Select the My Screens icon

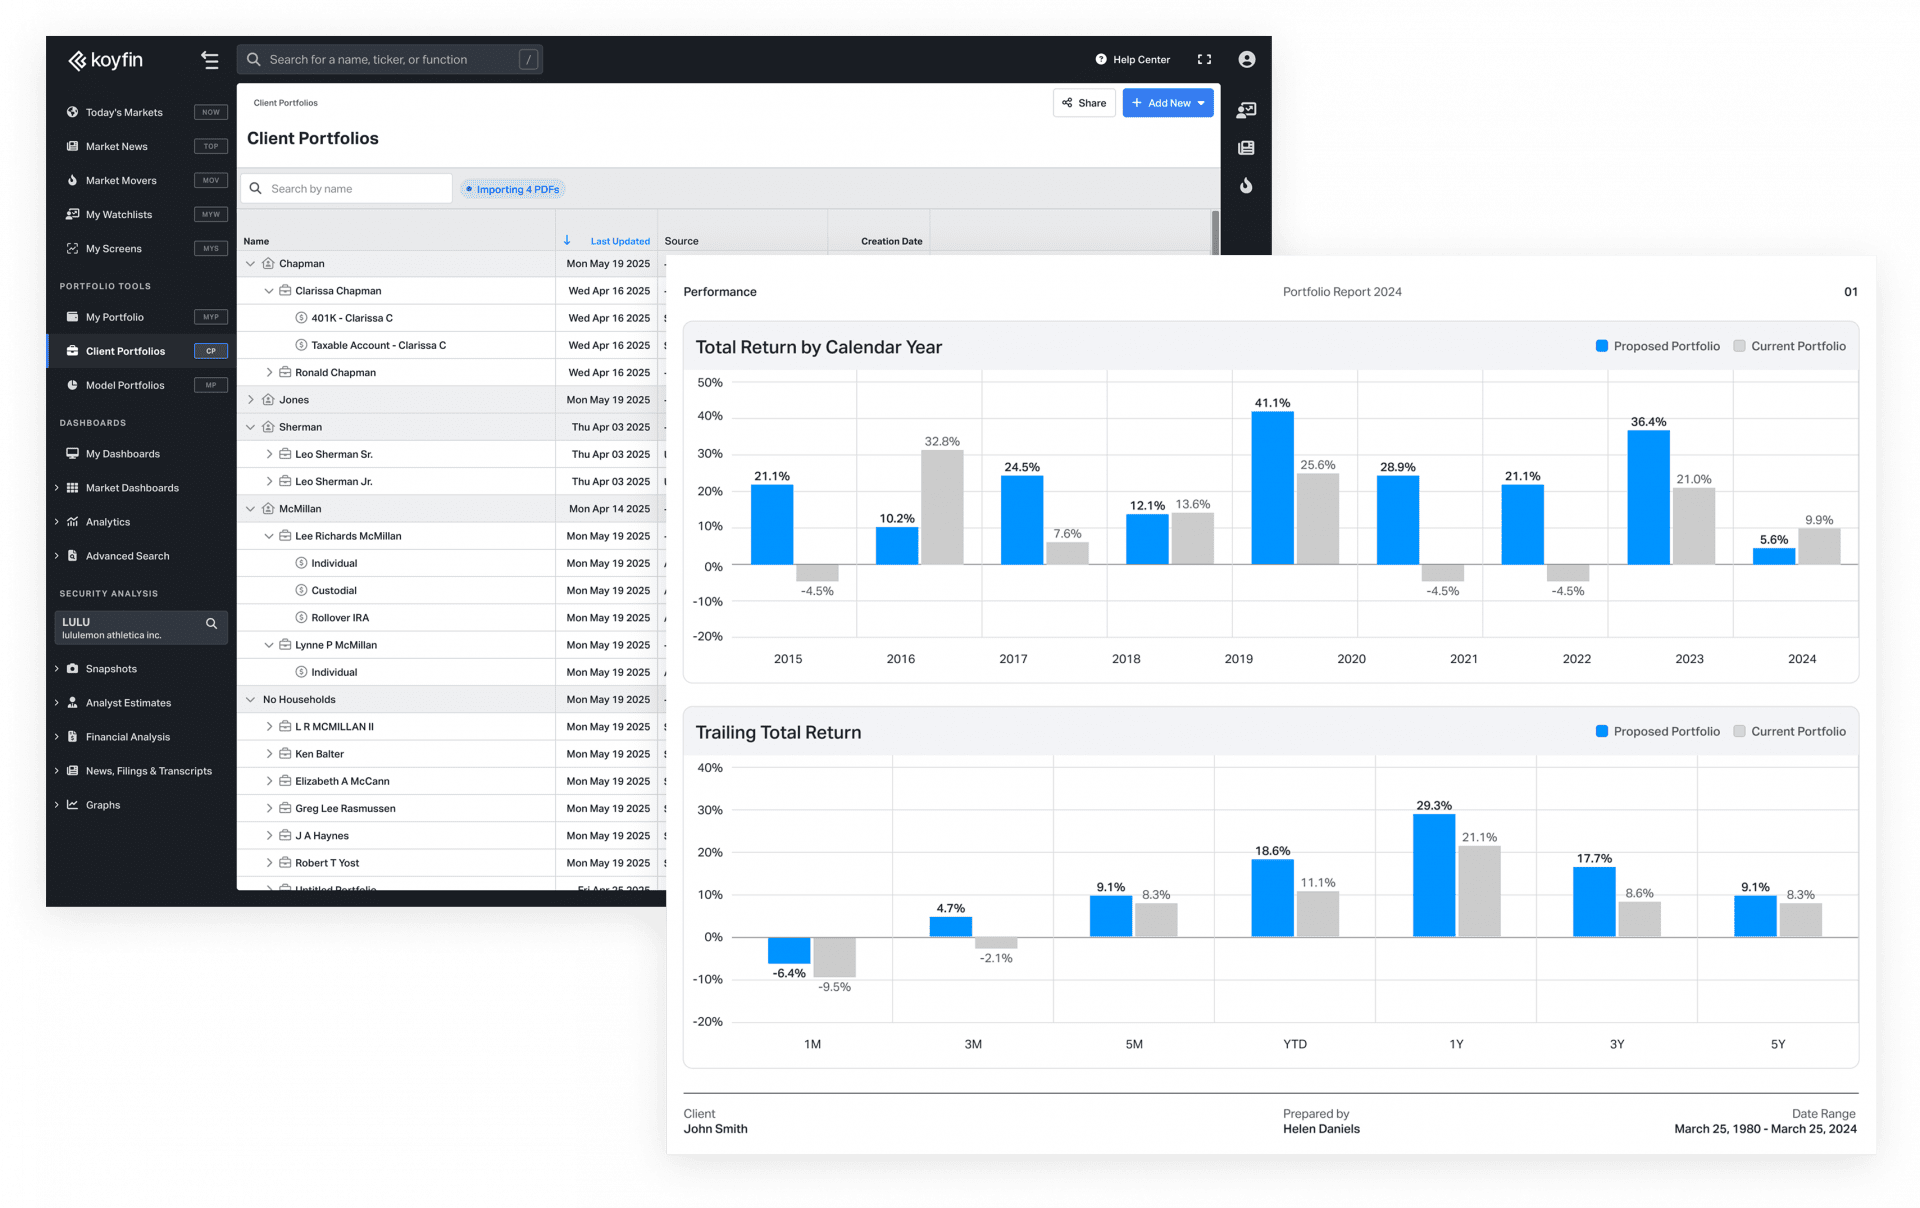tap(72, 248)
